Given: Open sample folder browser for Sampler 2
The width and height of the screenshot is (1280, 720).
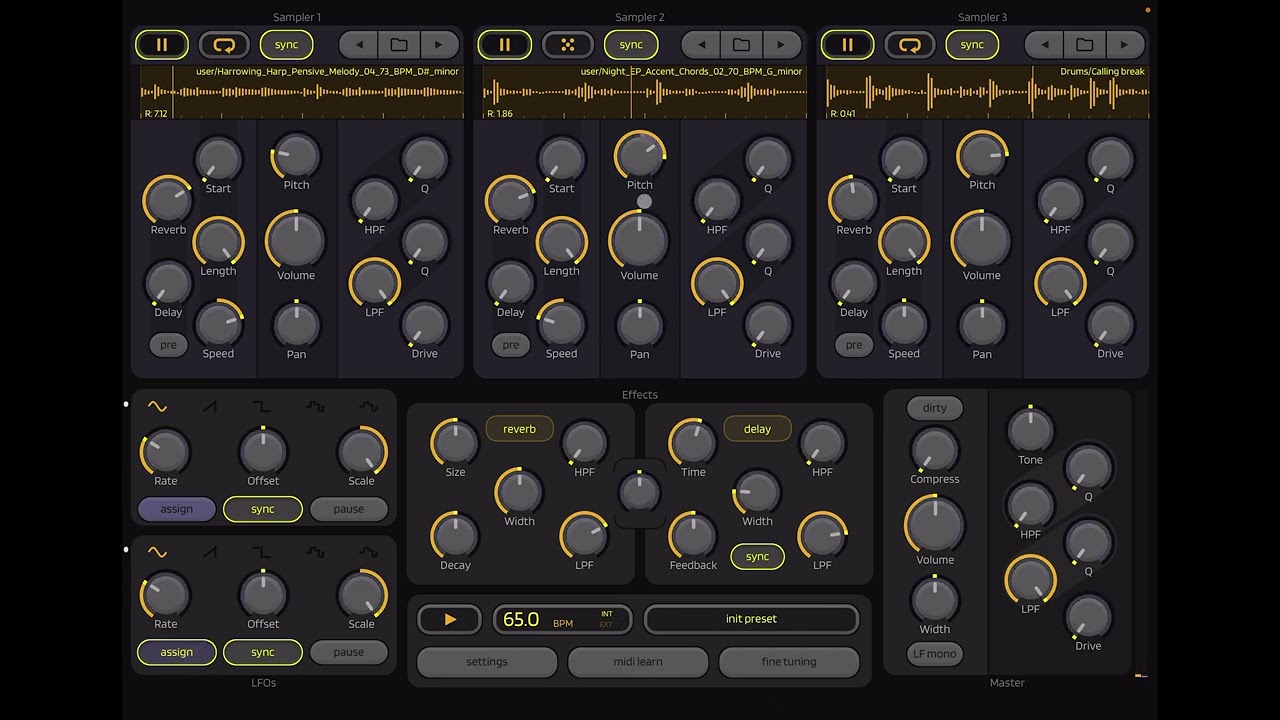Looking at the screenshot, I should point(741,45).
